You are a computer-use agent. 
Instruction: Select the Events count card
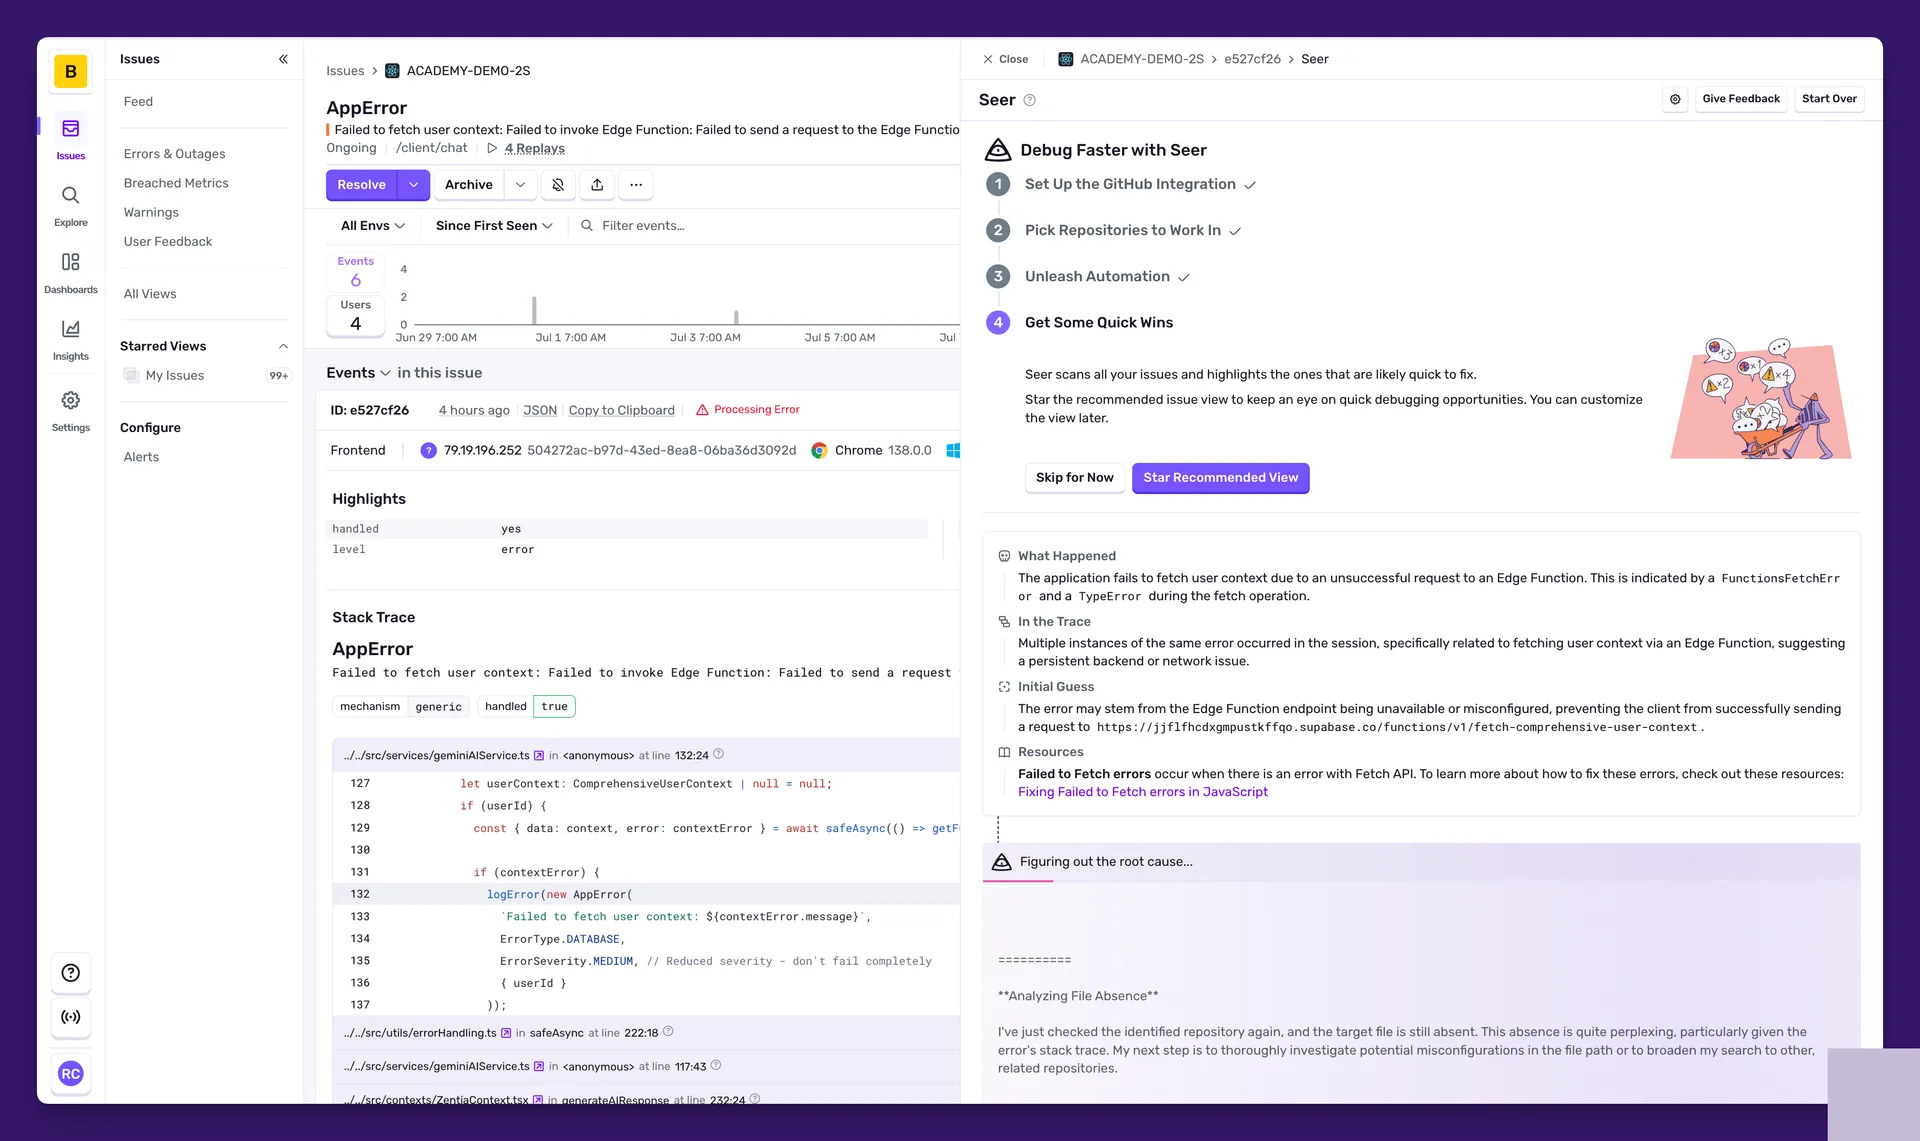click(355, 270)
